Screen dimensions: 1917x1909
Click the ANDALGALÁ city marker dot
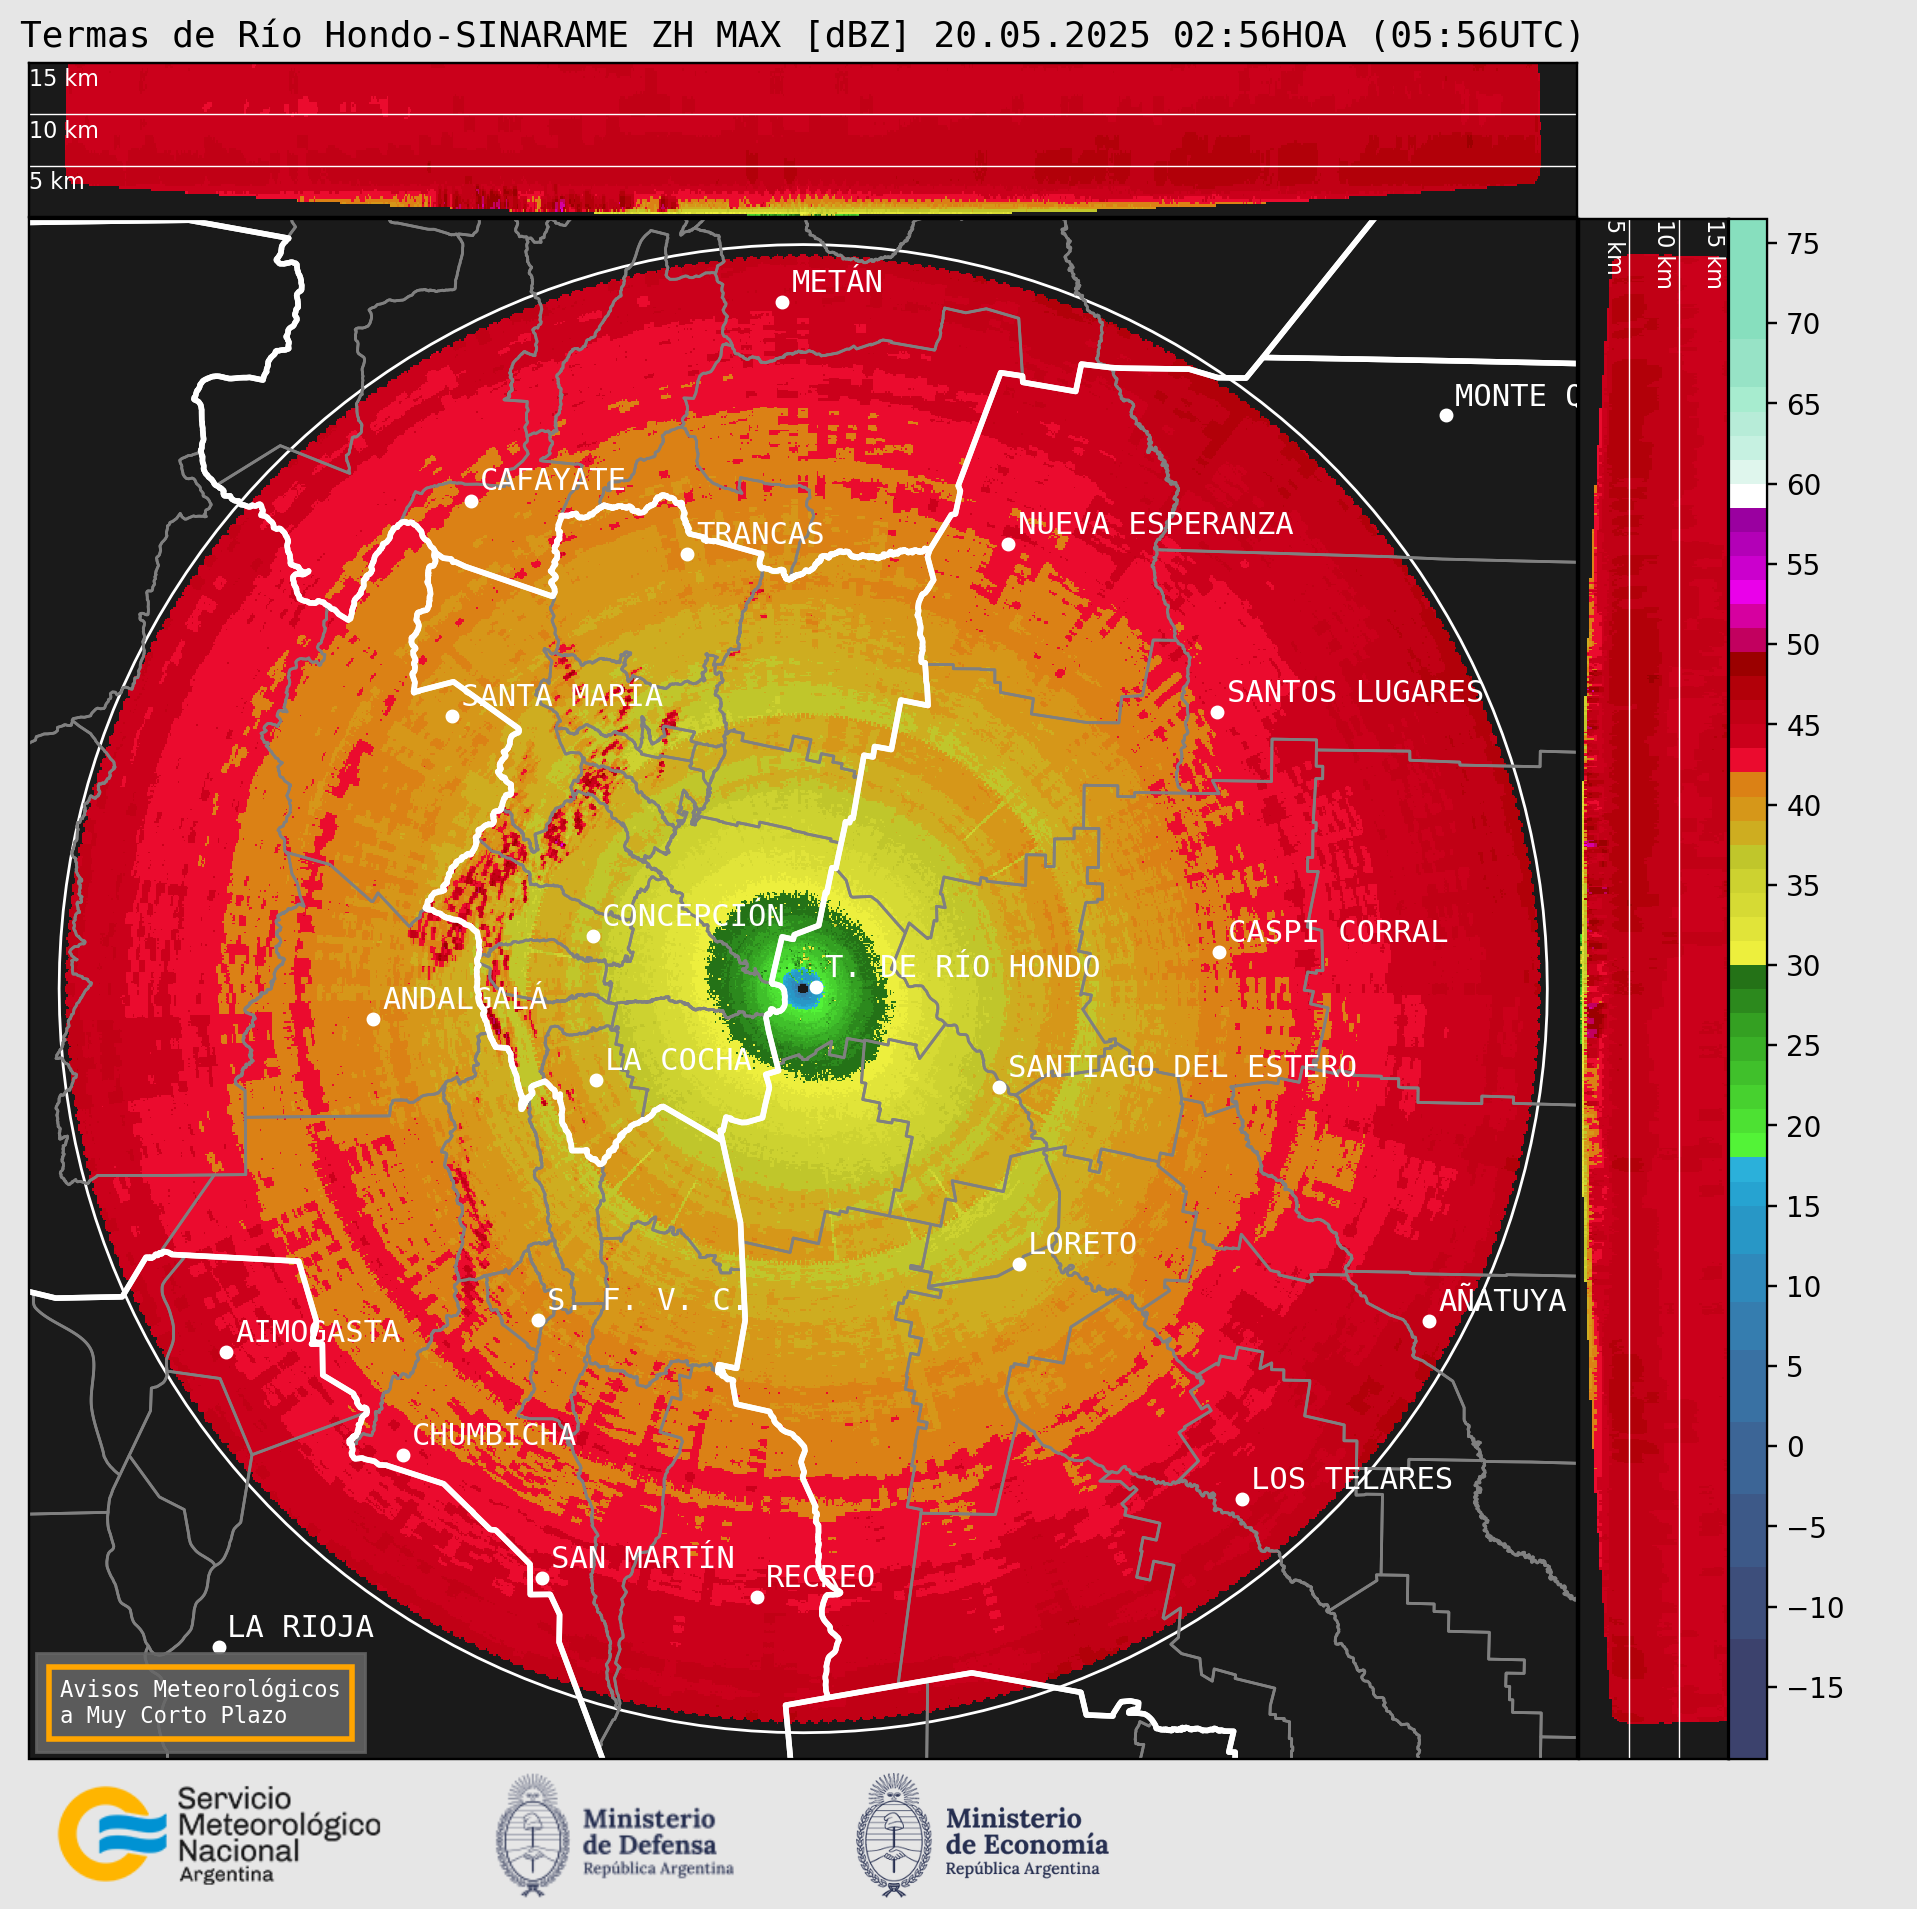(x=373, y=1019)
